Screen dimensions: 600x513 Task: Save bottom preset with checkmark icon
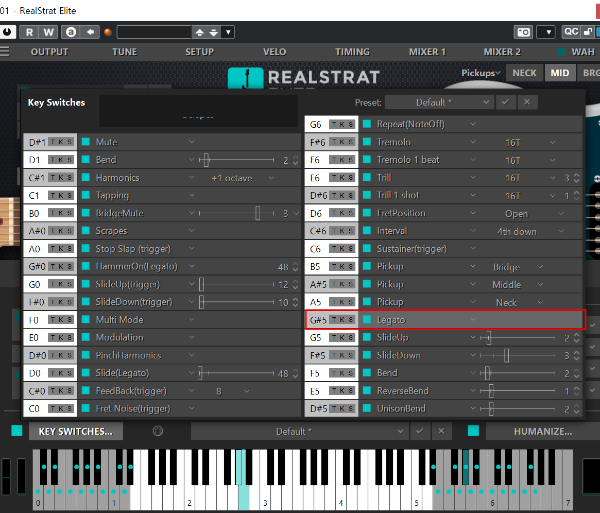coord(420,431)
